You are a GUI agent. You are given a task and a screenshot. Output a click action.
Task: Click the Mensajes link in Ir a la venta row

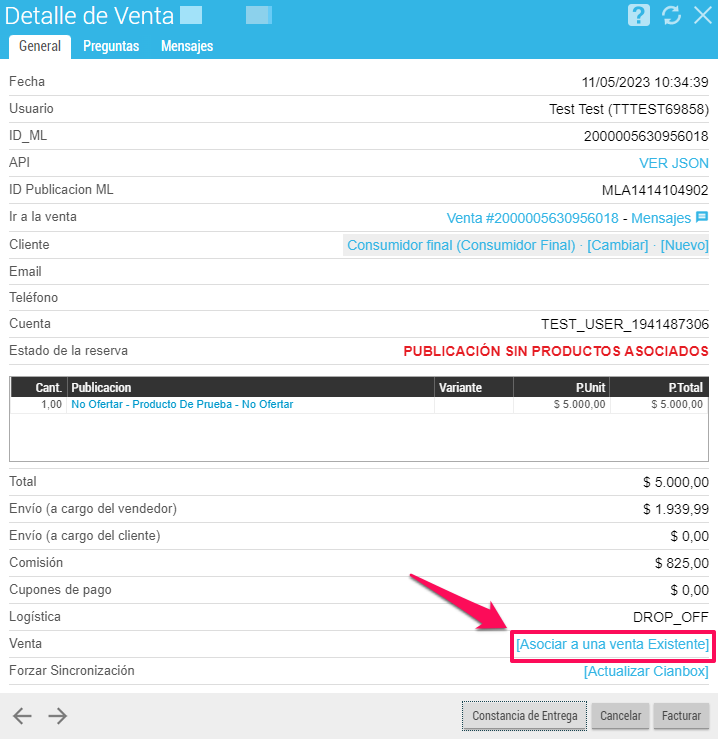pyautogui.click(x=661, y=218)
